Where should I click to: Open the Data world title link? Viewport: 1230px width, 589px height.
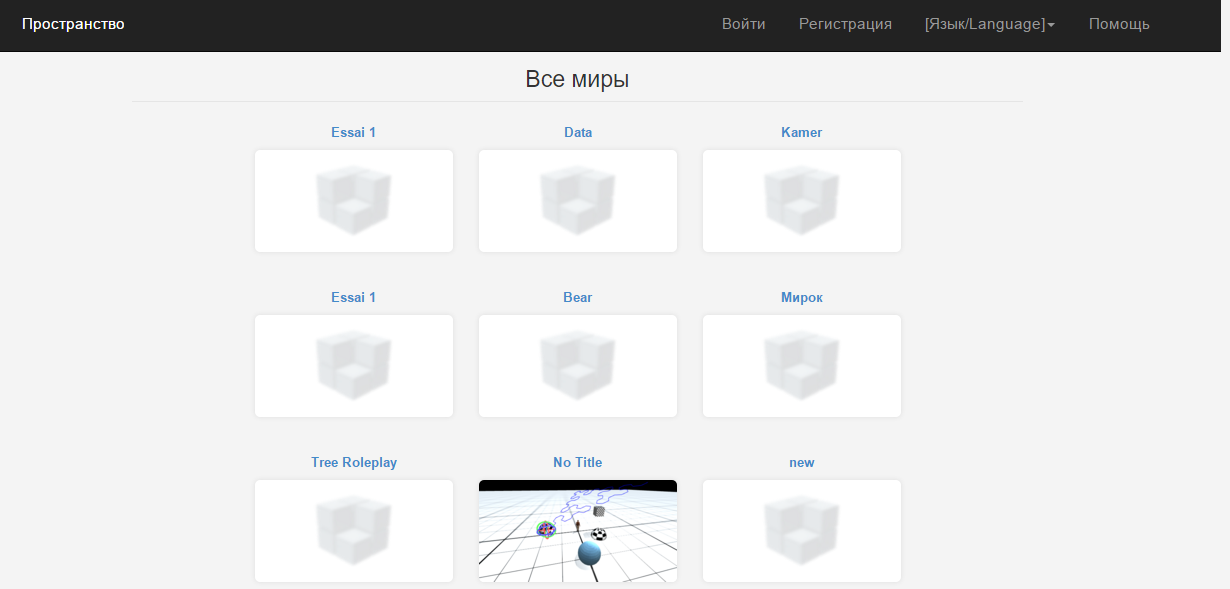(x=578, y=132)
